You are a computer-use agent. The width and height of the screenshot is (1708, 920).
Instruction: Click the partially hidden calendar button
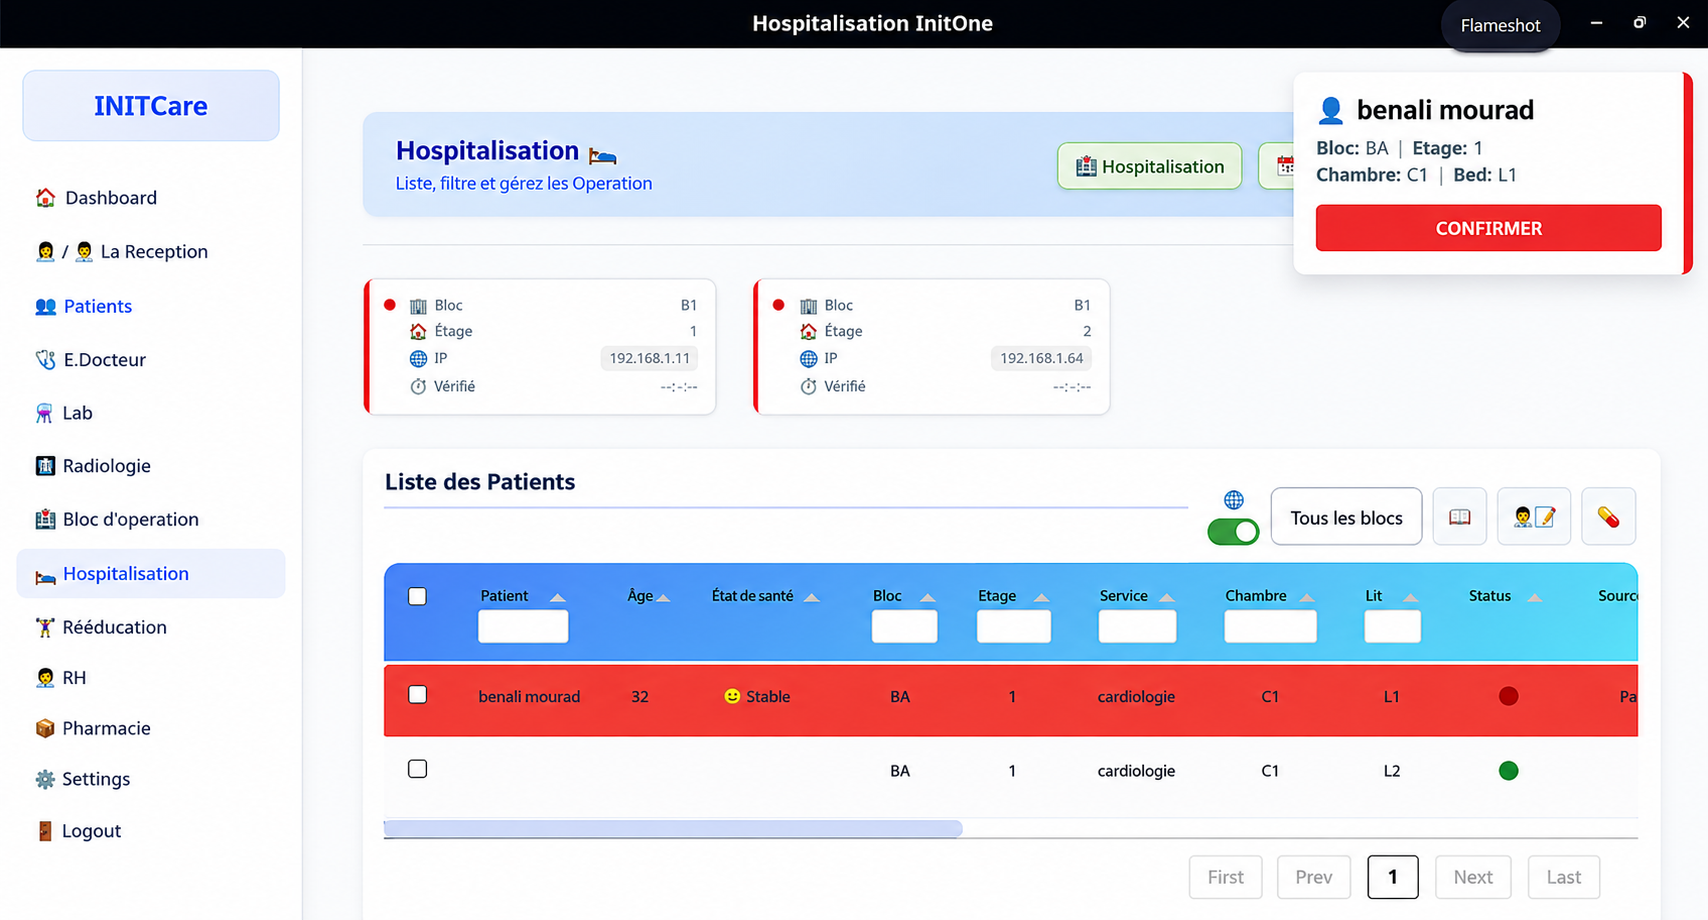[1277, 166]
